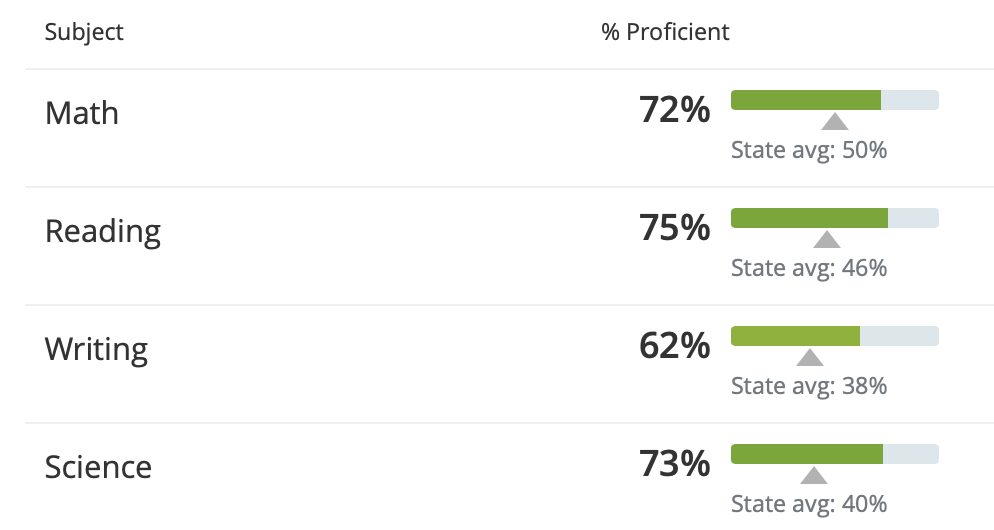The image size is (994, 530).
Task: Click the Science state average triangle marker
Action: click(x=814, y=476)
